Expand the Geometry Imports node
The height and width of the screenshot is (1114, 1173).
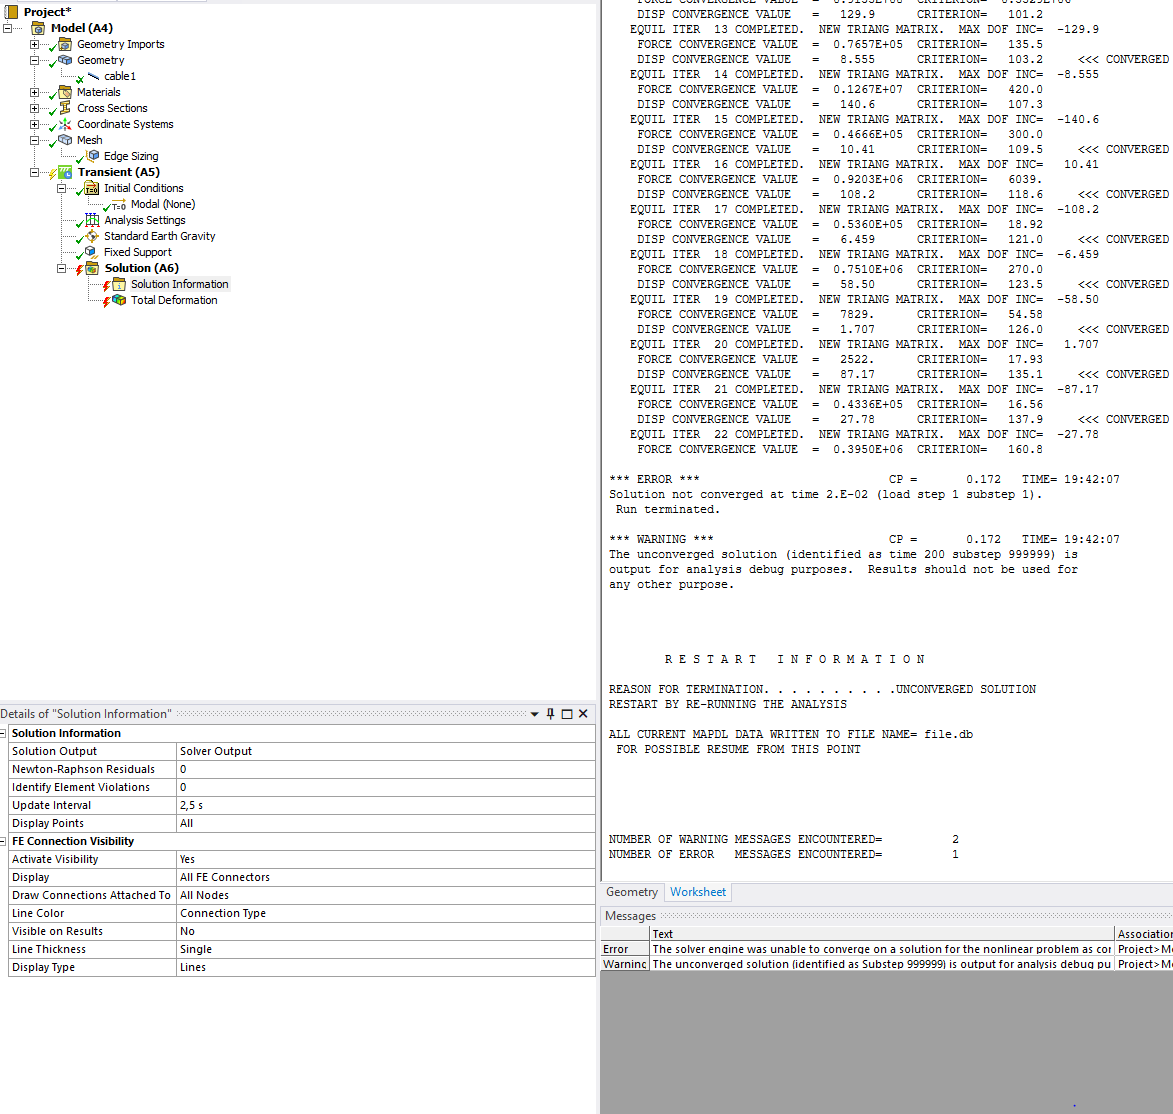34,44
